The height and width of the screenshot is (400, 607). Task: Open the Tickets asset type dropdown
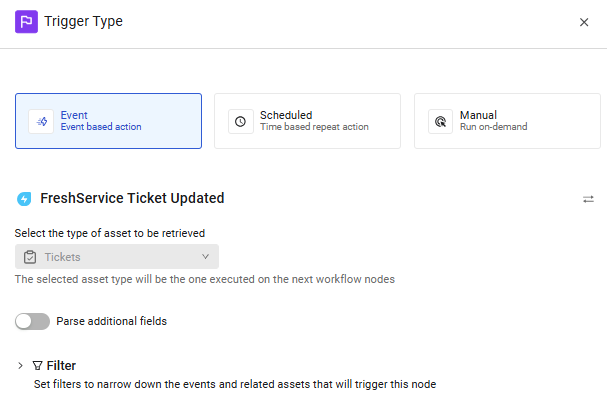coord(117,257)
